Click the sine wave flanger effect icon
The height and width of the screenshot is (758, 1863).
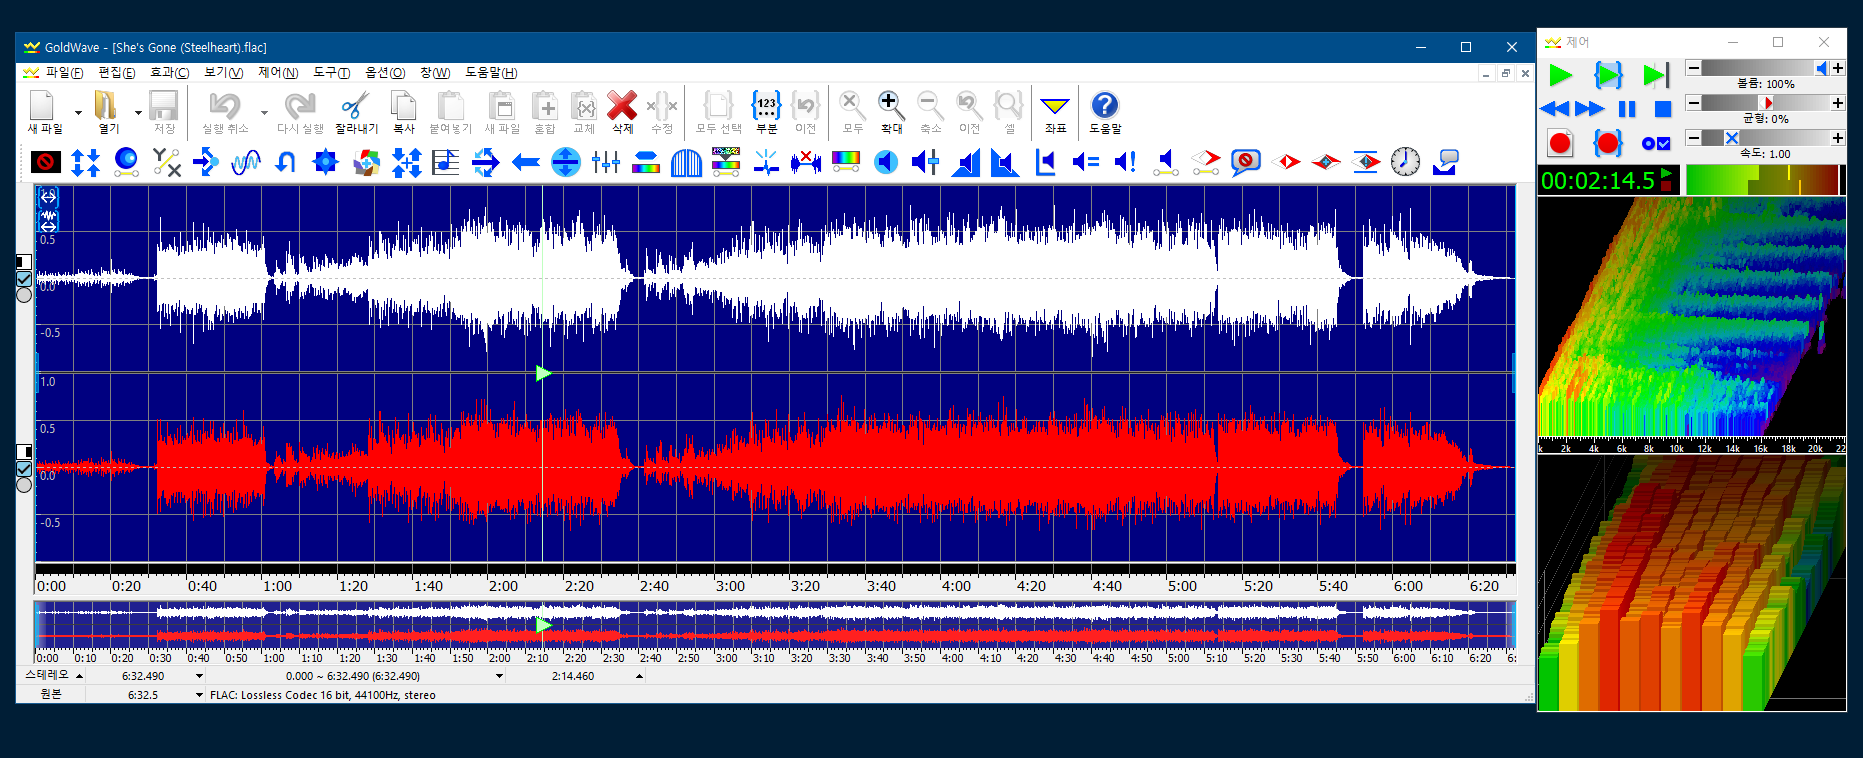coord(246,162)
